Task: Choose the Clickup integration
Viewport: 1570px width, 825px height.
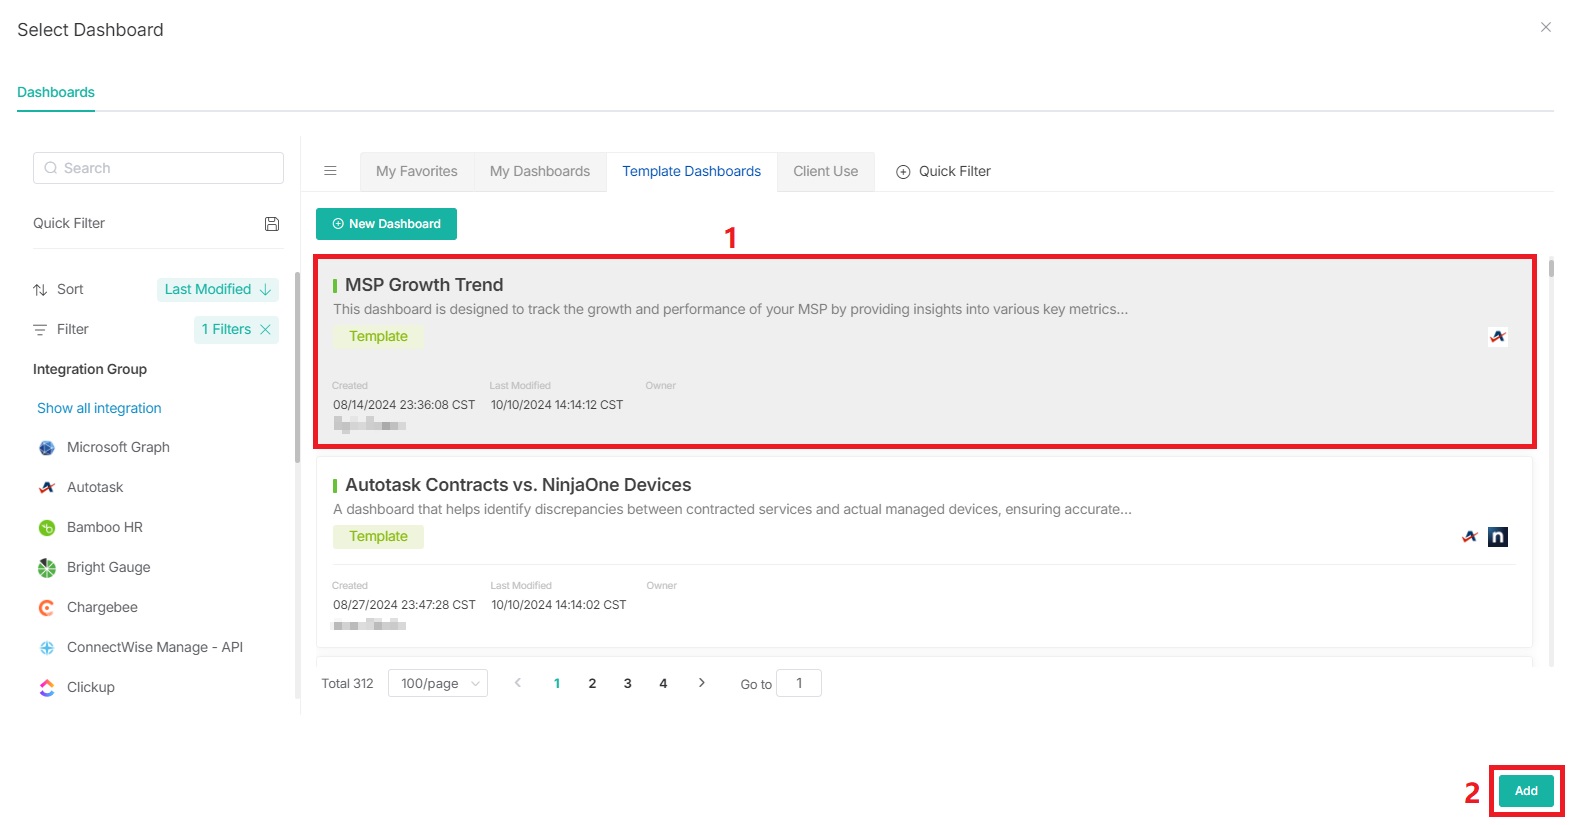Action: click(x=90, y=687)
